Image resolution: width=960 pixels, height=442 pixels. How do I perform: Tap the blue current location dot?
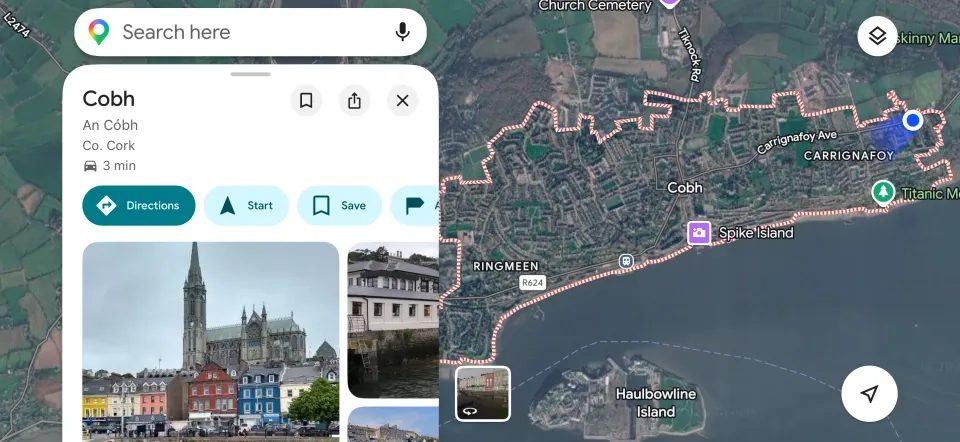pos(912,121)
